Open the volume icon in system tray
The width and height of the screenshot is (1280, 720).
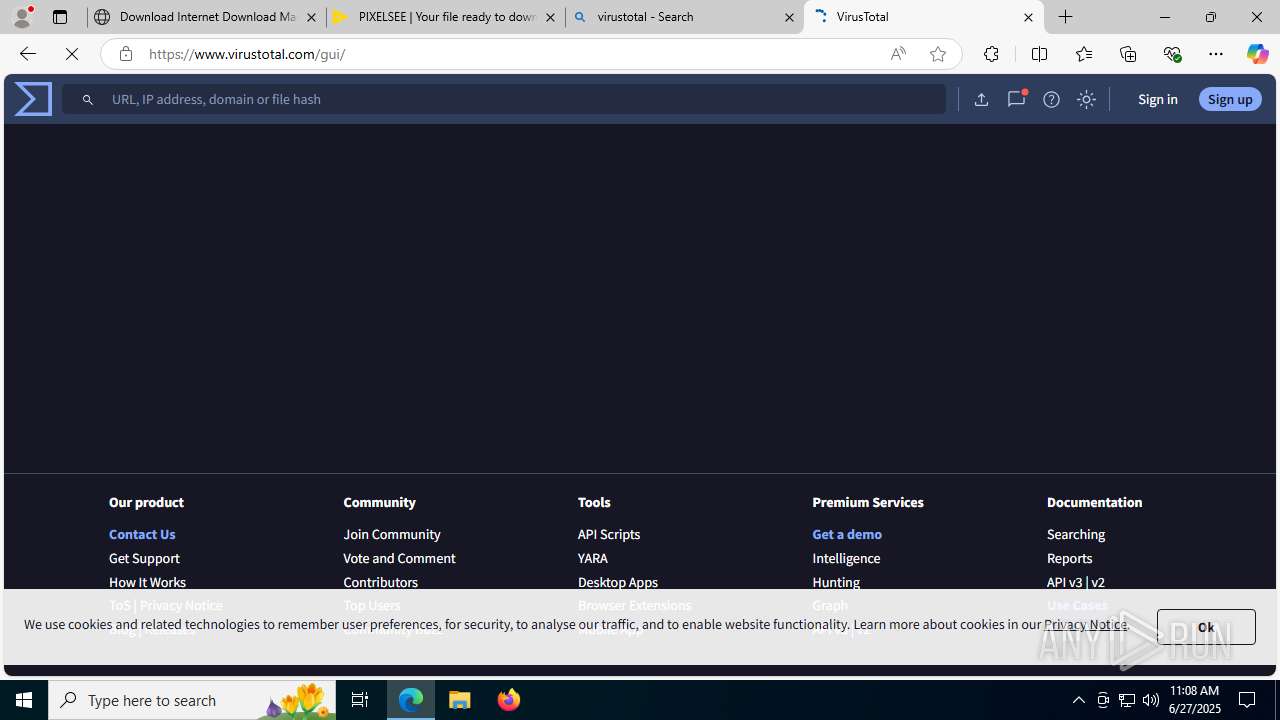click(x=1151, y=700)
